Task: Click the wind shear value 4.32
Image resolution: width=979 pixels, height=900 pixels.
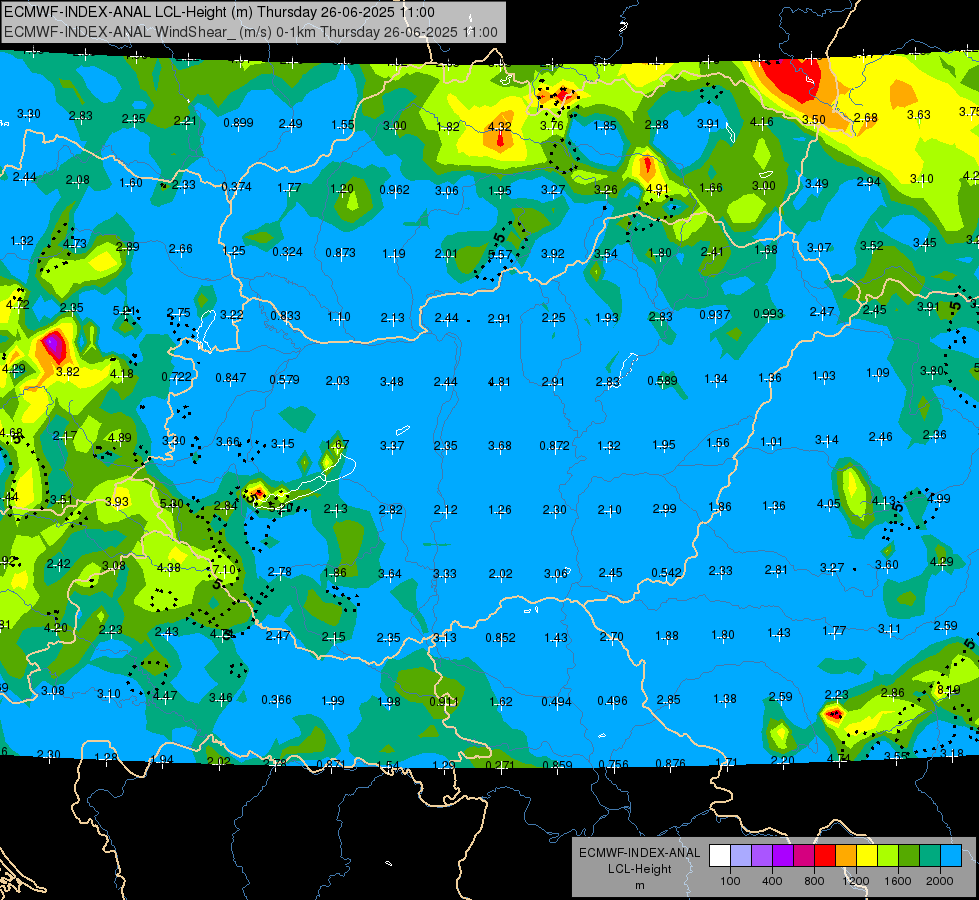Action: point(499,126)
